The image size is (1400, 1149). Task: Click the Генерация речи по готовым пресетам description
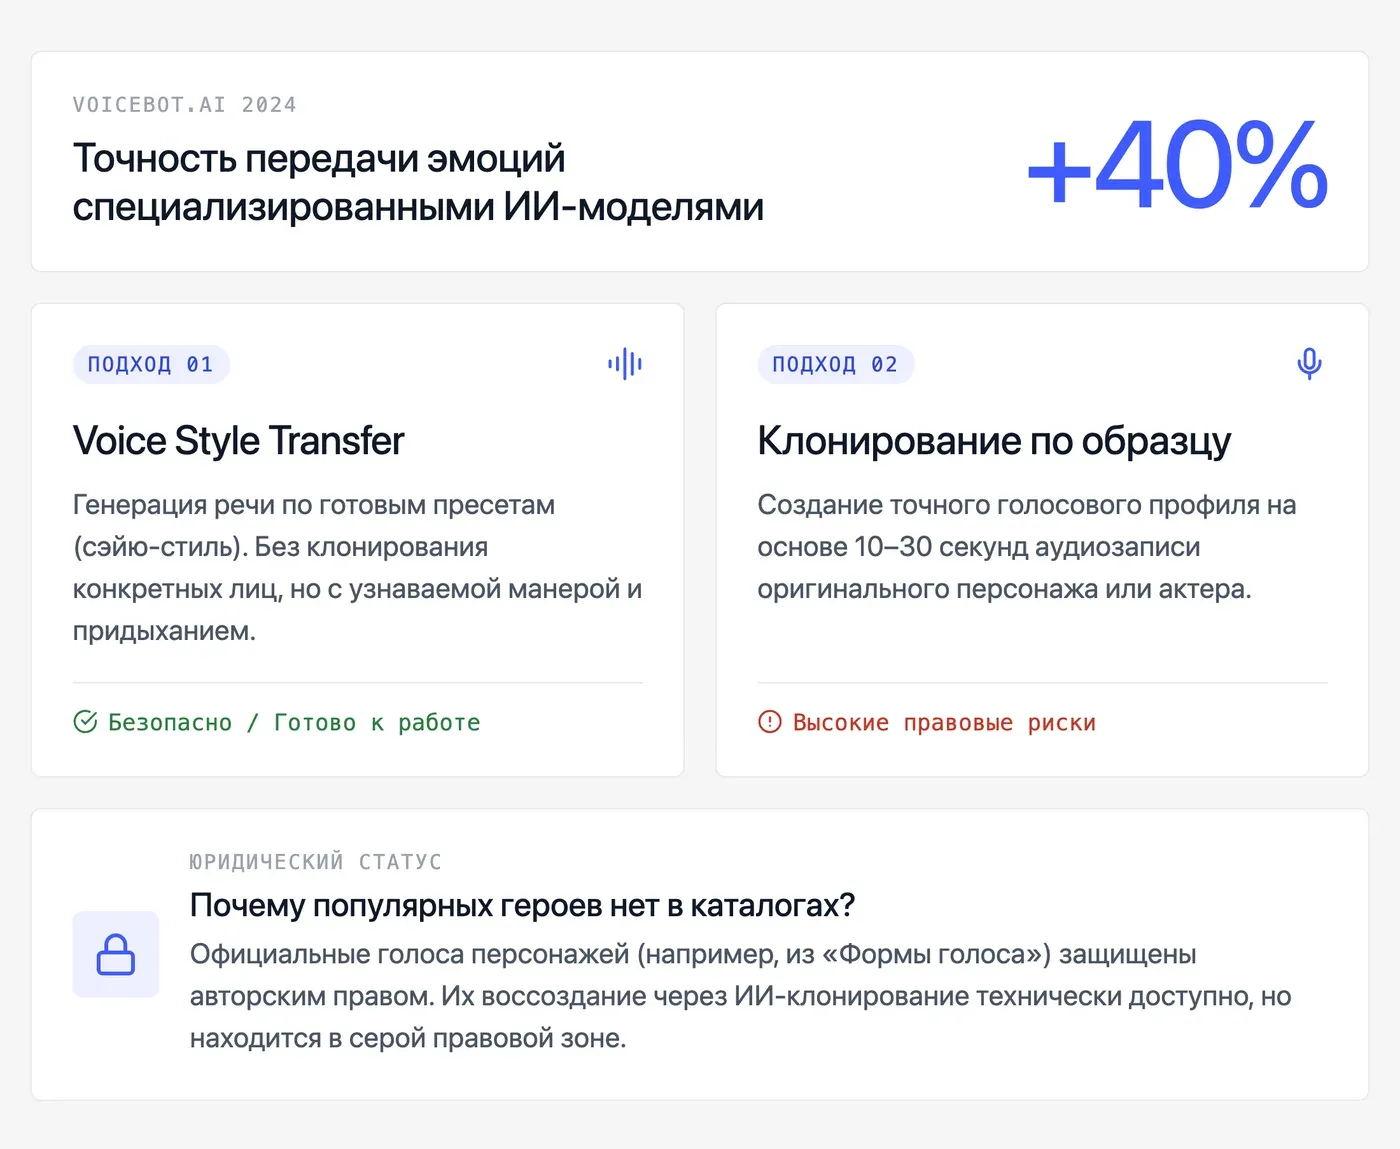click(x=358, y=568)
